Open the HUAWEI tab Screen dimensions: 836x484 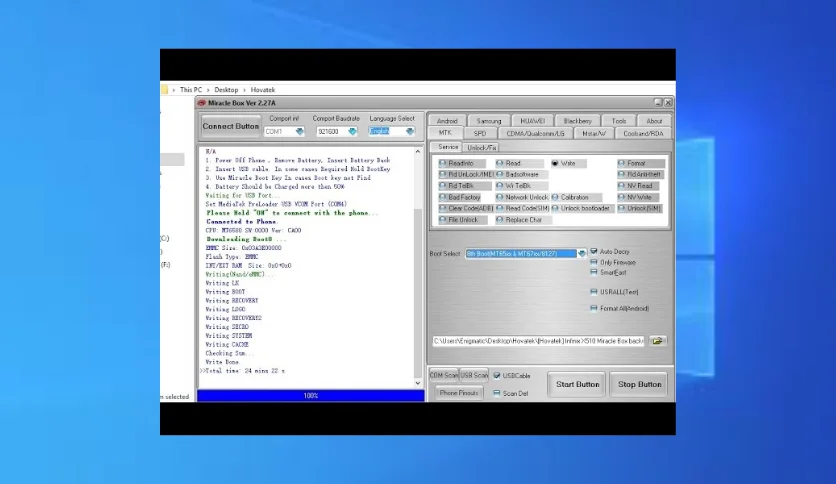click(x=532, y=121)
